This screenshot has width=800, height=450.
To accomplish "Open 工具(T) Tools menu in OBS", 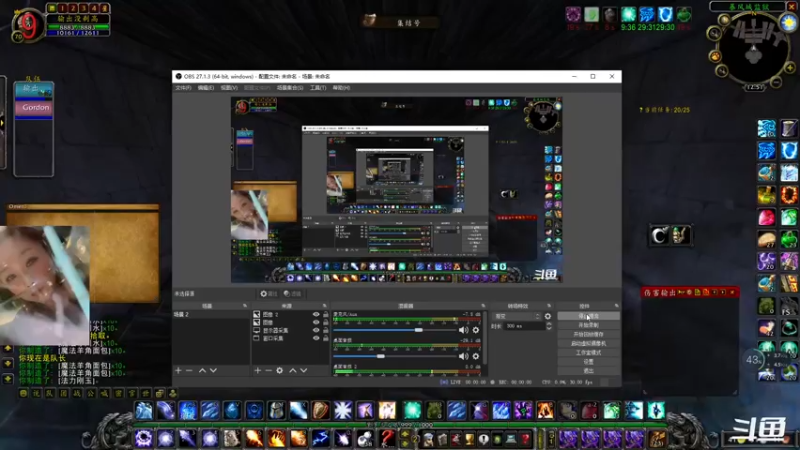I will 318,88.
